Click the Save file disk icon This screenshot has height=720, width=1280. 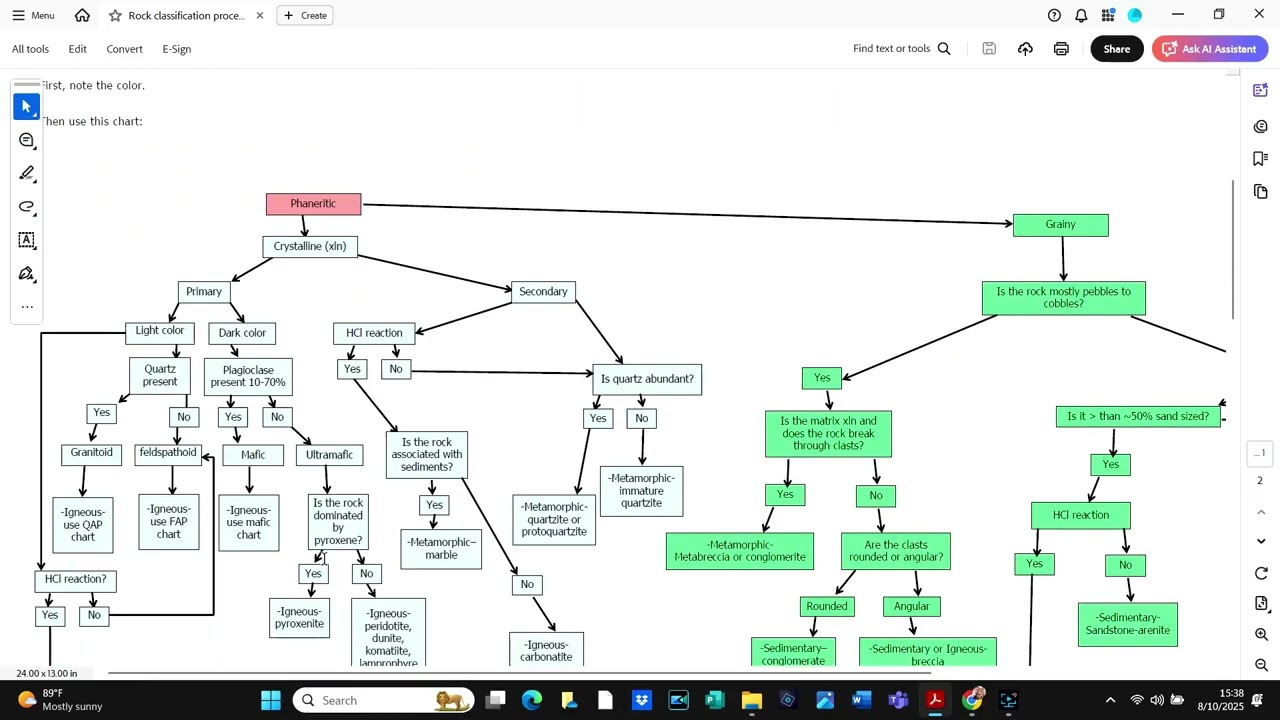[x=989, y=48]
